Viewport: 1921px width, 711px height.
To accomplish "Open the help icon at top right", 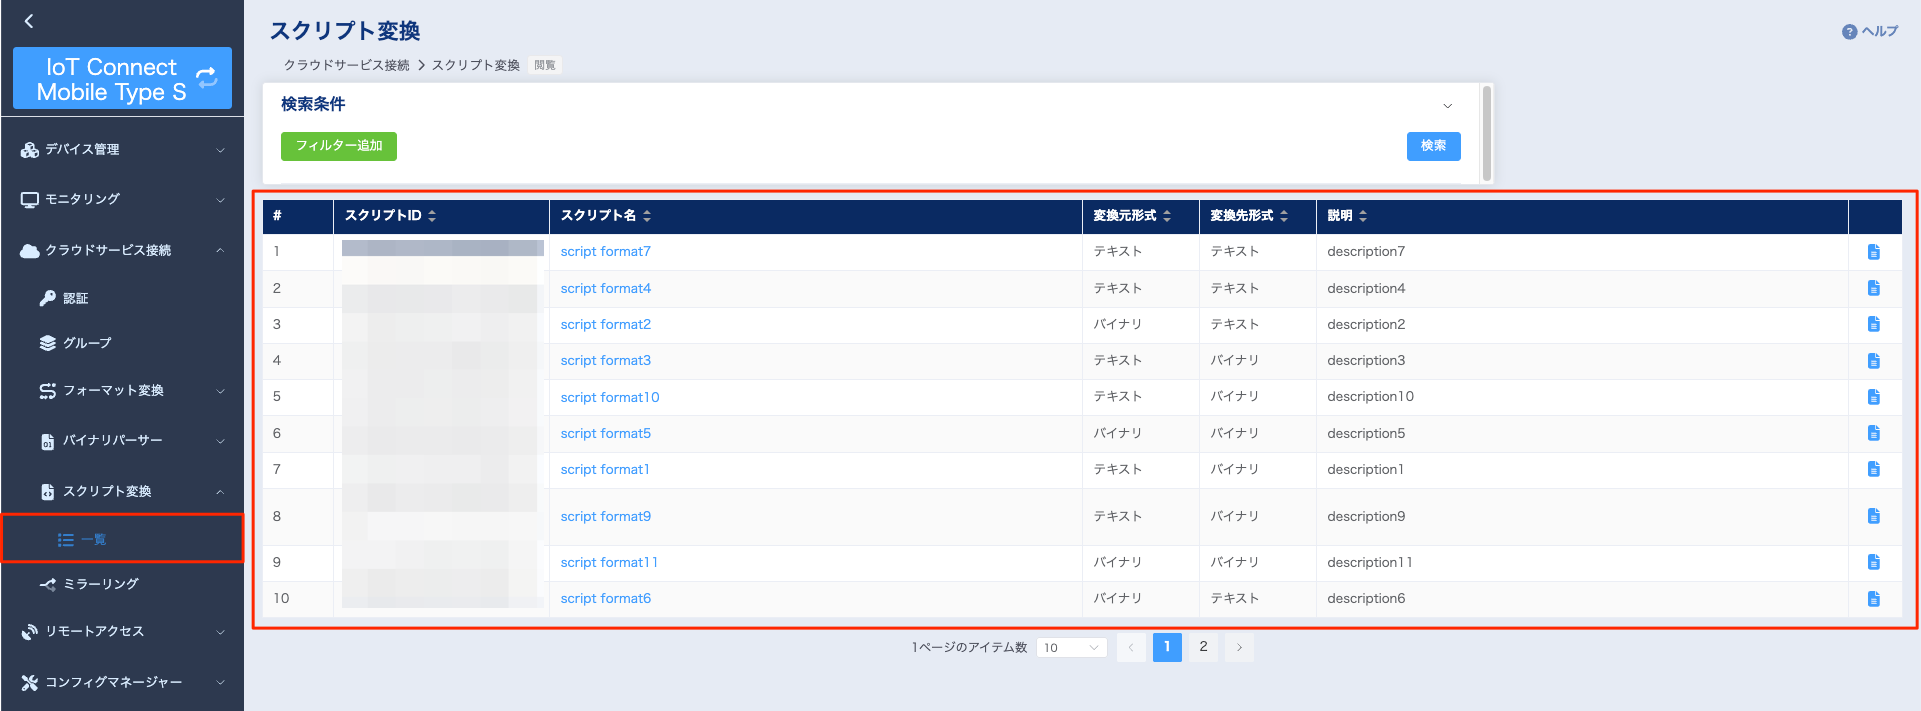I will (1849, 32).
